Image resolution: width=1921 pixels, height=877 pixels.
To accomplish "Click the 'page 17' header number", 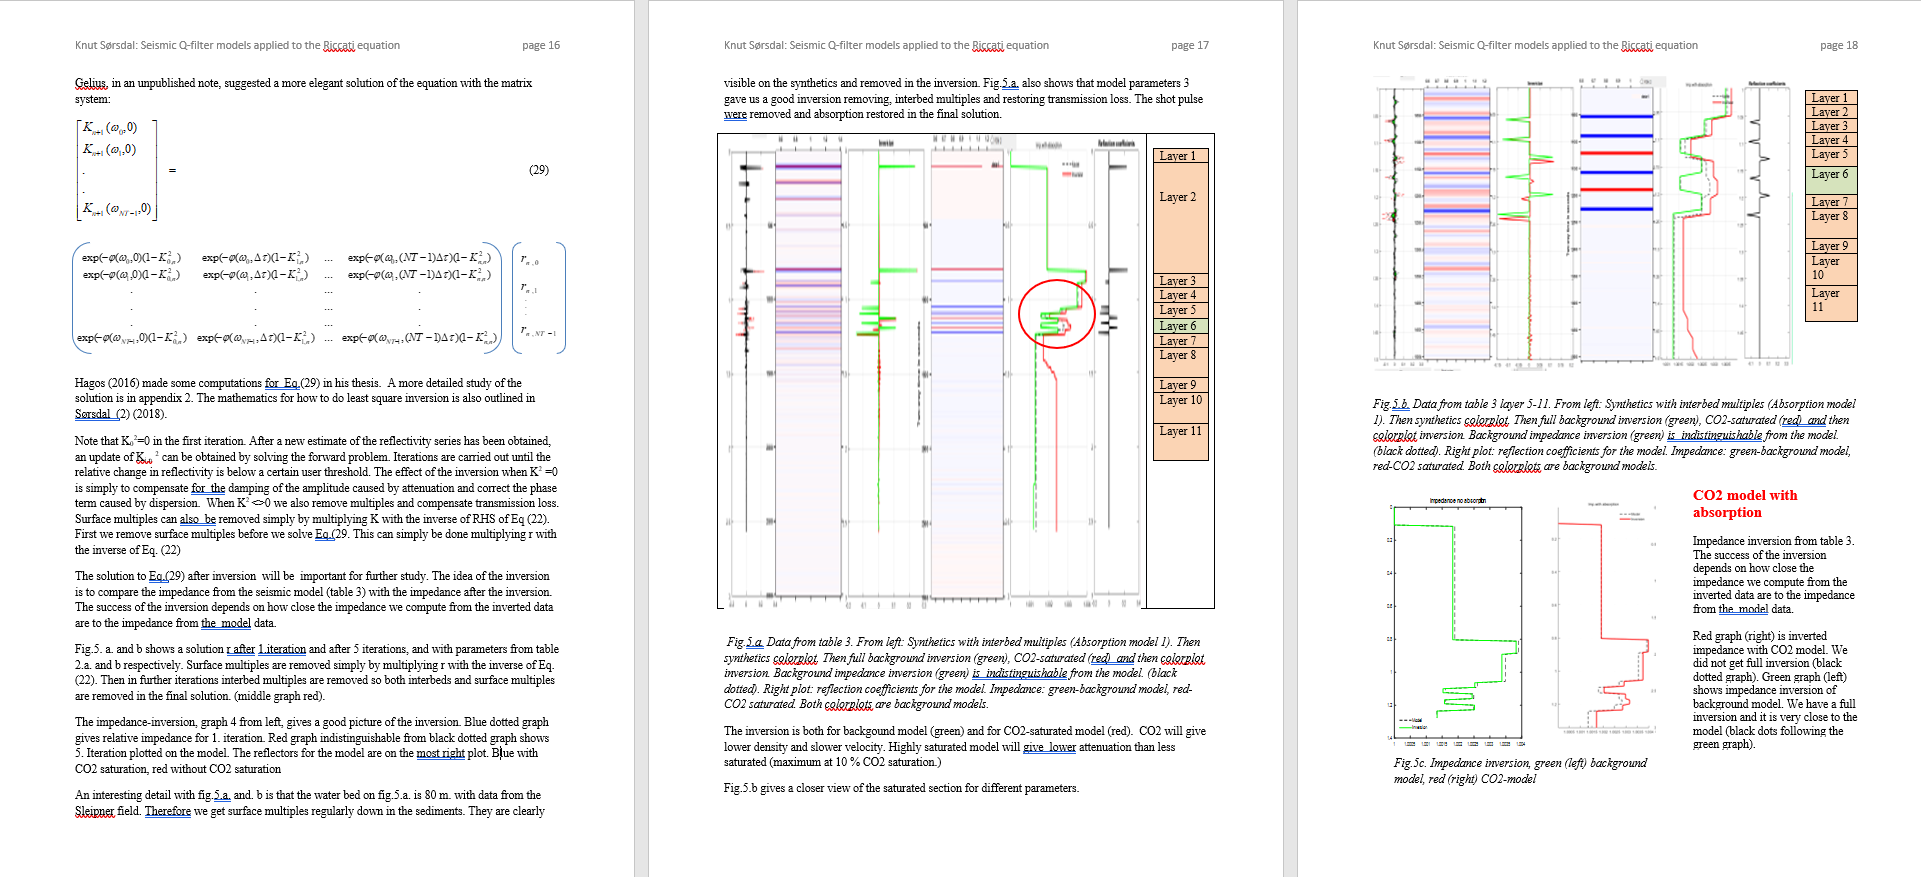I will click(1189, 45).
